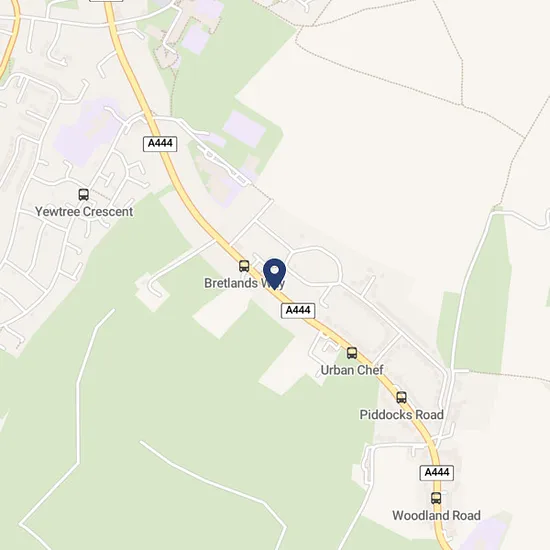Select the Bretlands Way bus stop icon

244,266
